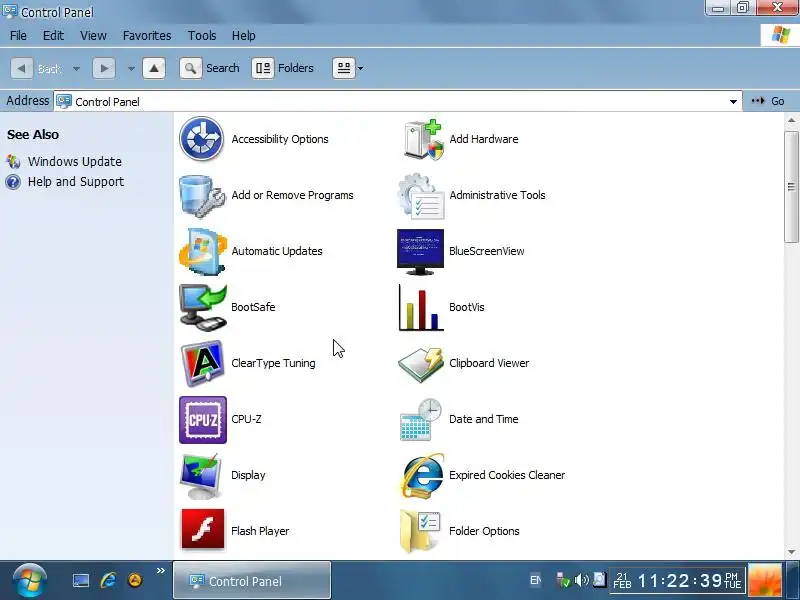Open Add or Remove Programs icon
This screenshot has width=800, height=600.
(202, 195)
